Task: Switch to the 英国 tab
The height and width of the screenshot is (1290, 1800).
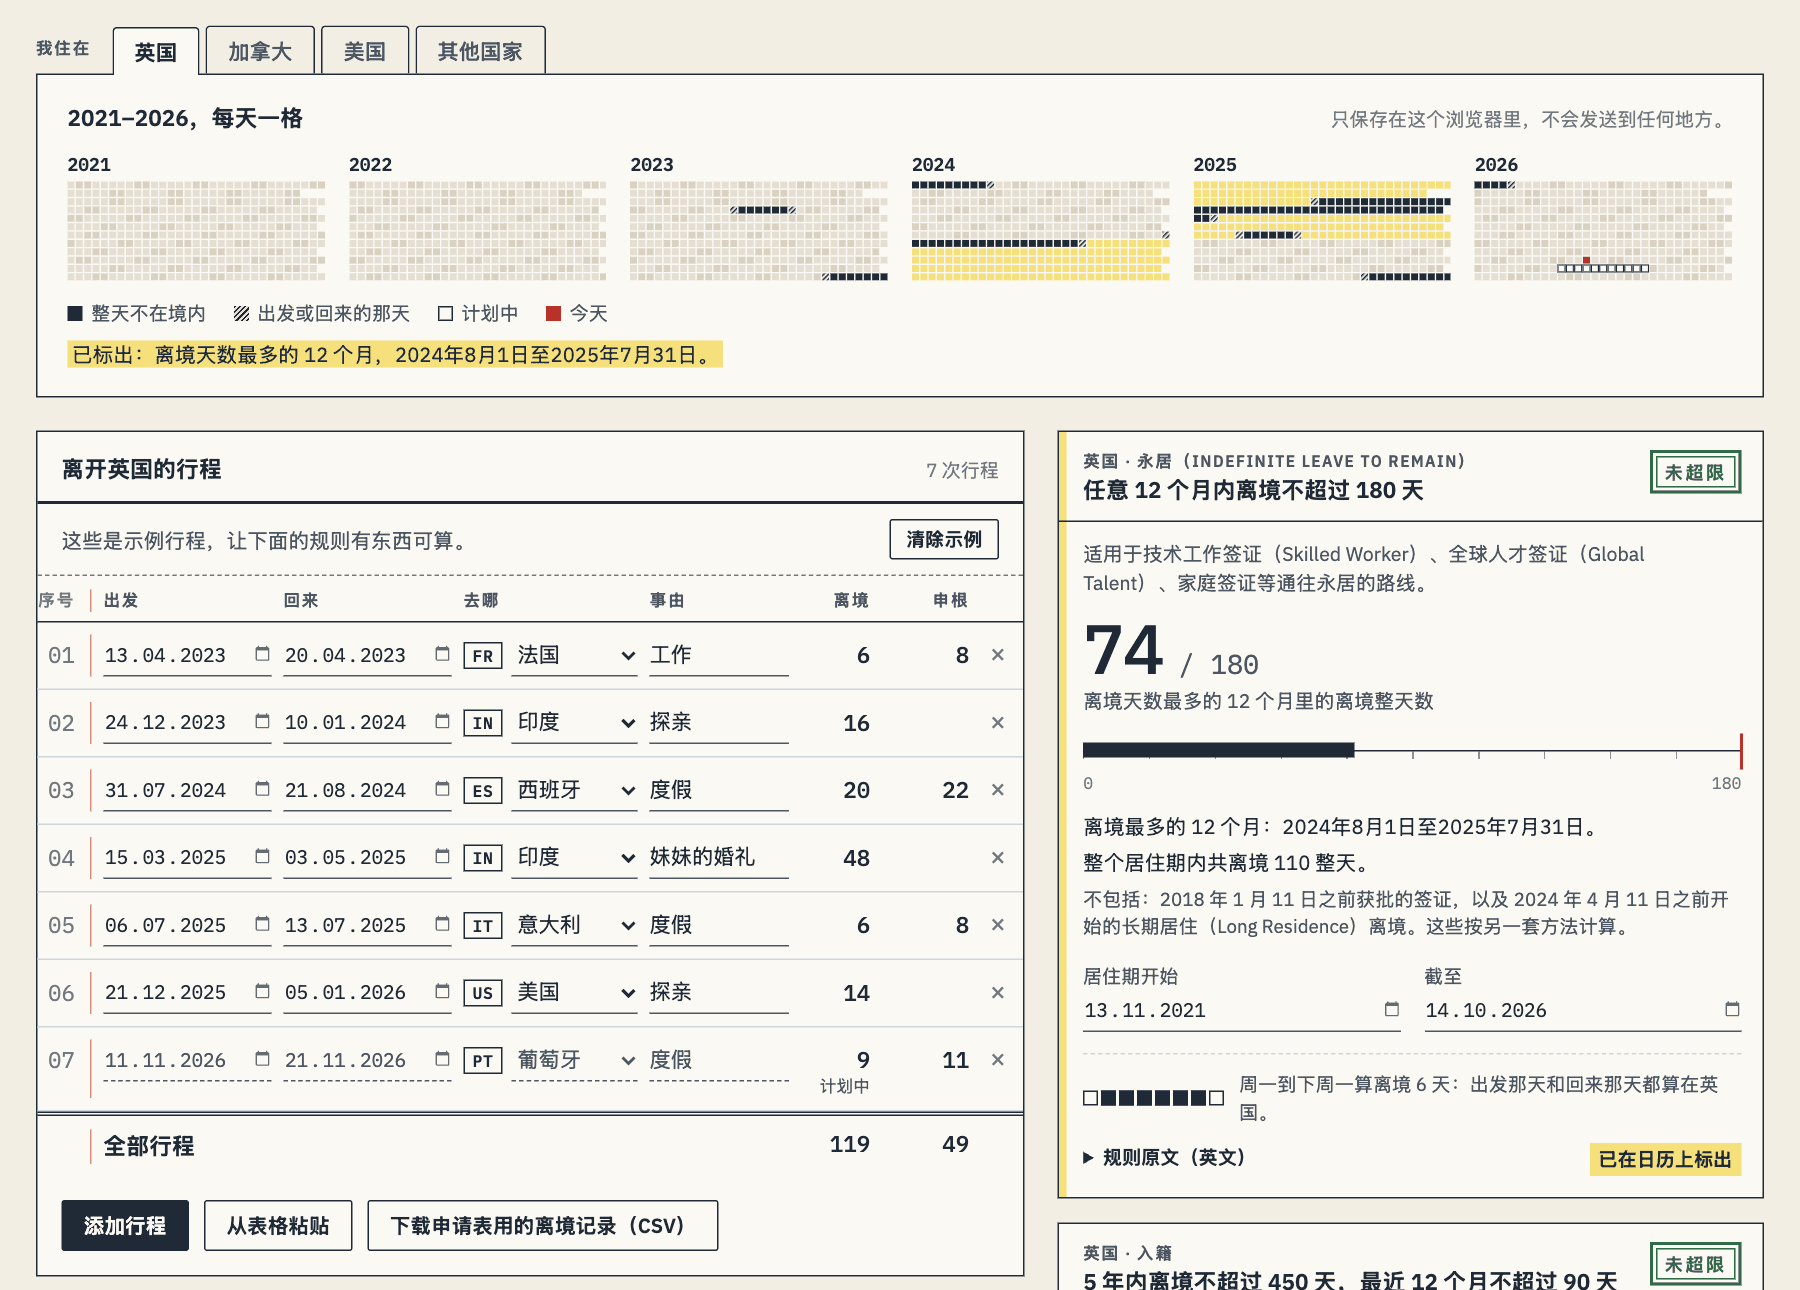Action: click(156, 51)
